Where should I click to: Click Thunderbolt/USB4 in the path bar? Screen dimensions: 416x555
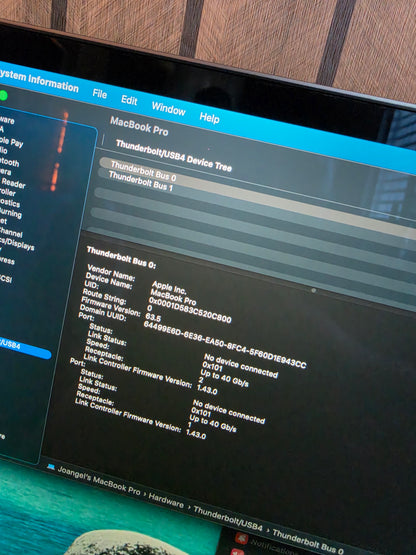pos(228,519)
